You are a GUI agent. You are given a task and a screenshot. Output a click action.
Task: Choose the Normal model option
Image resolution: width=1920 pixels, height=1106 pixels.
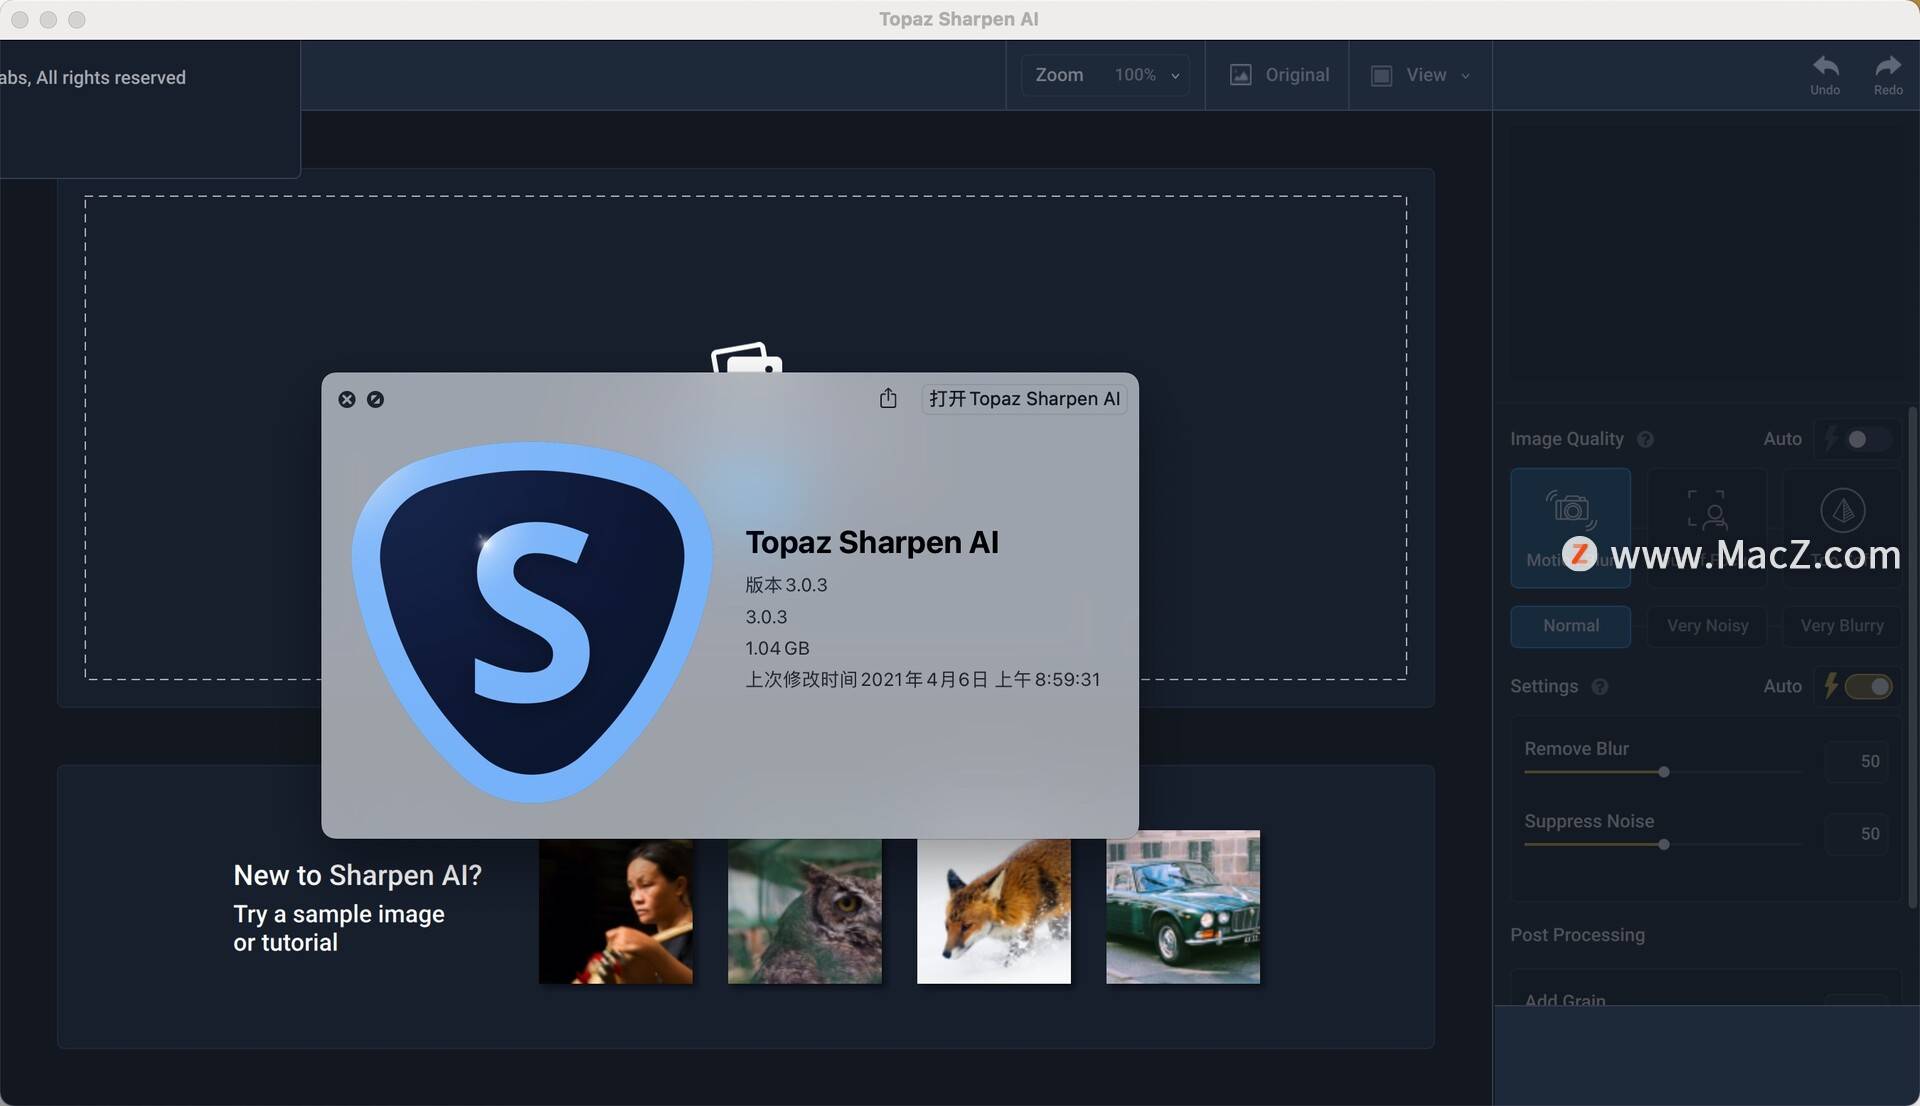1570,626
